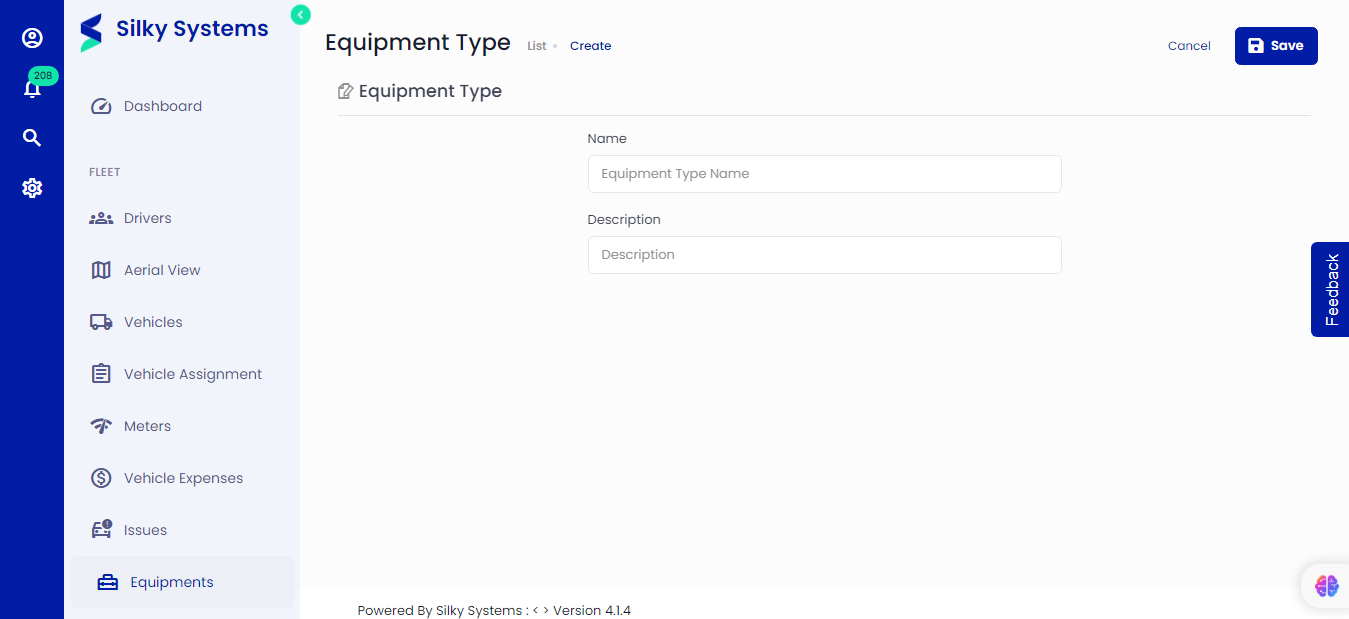Open the settings gear in the rail
Screen dimensions: 1349x619
point(32,187)
